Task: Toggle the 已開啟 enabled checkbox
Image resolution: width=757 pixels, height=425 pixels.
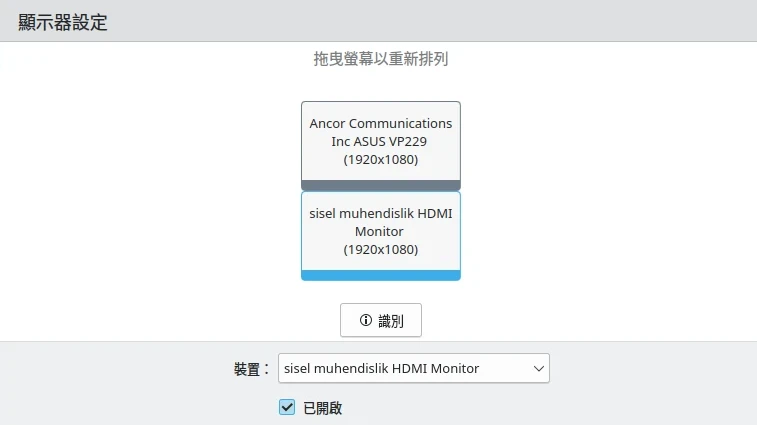Action: (x=287, y=407)
